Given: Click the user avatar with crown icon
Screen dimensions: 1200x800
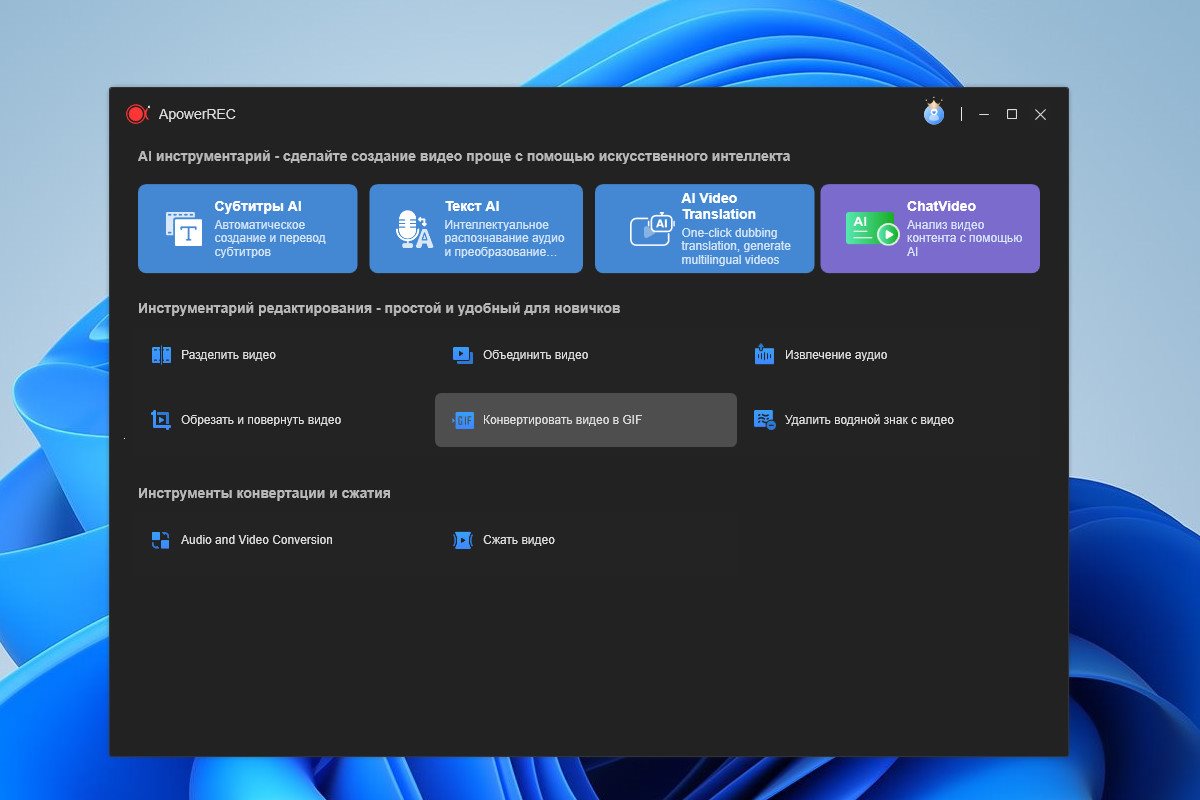Looking at the screenshot, I should coord(933,112).
